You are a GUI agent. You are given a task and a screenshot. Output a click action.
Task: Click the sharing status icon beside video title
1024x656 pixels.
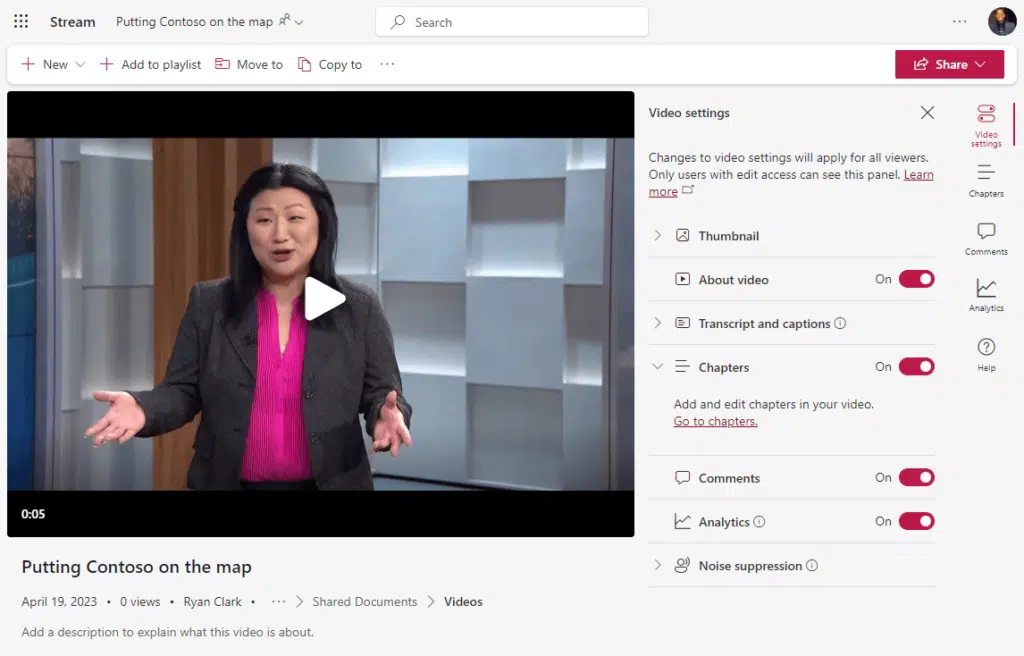point(284,20)
